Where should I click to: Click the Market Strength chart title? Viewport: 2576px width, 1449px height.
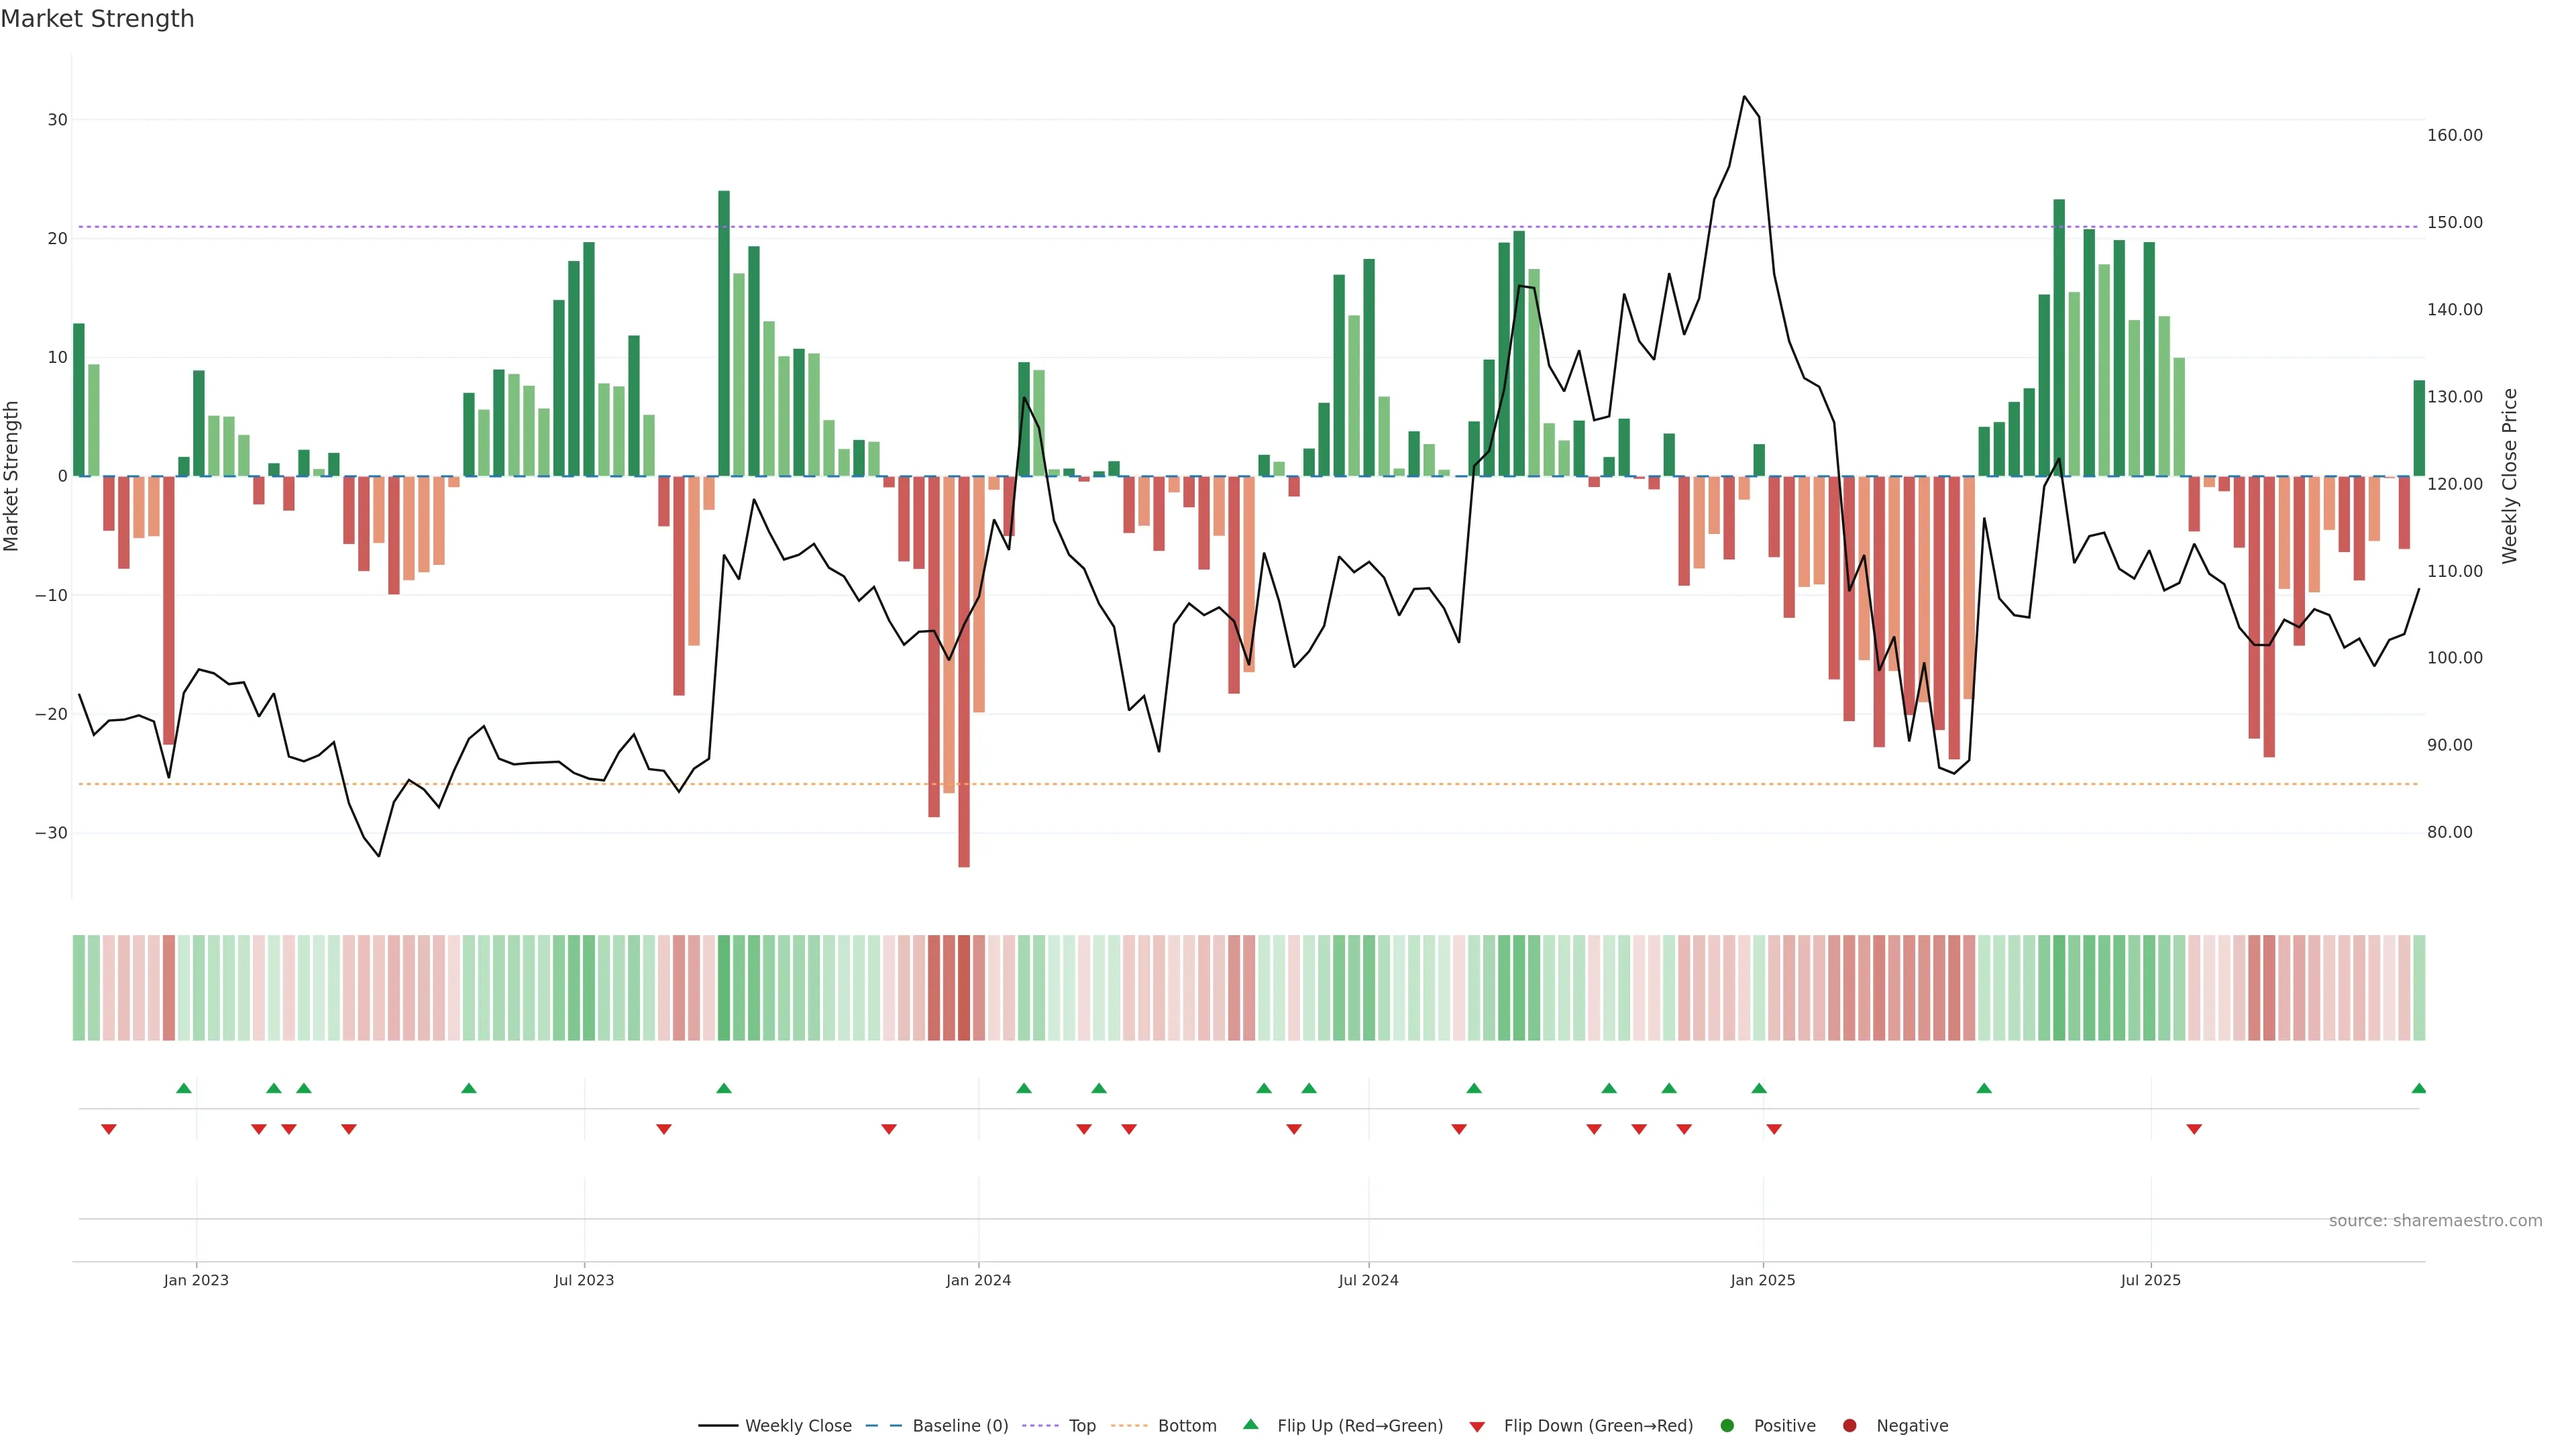coord(97,18)
